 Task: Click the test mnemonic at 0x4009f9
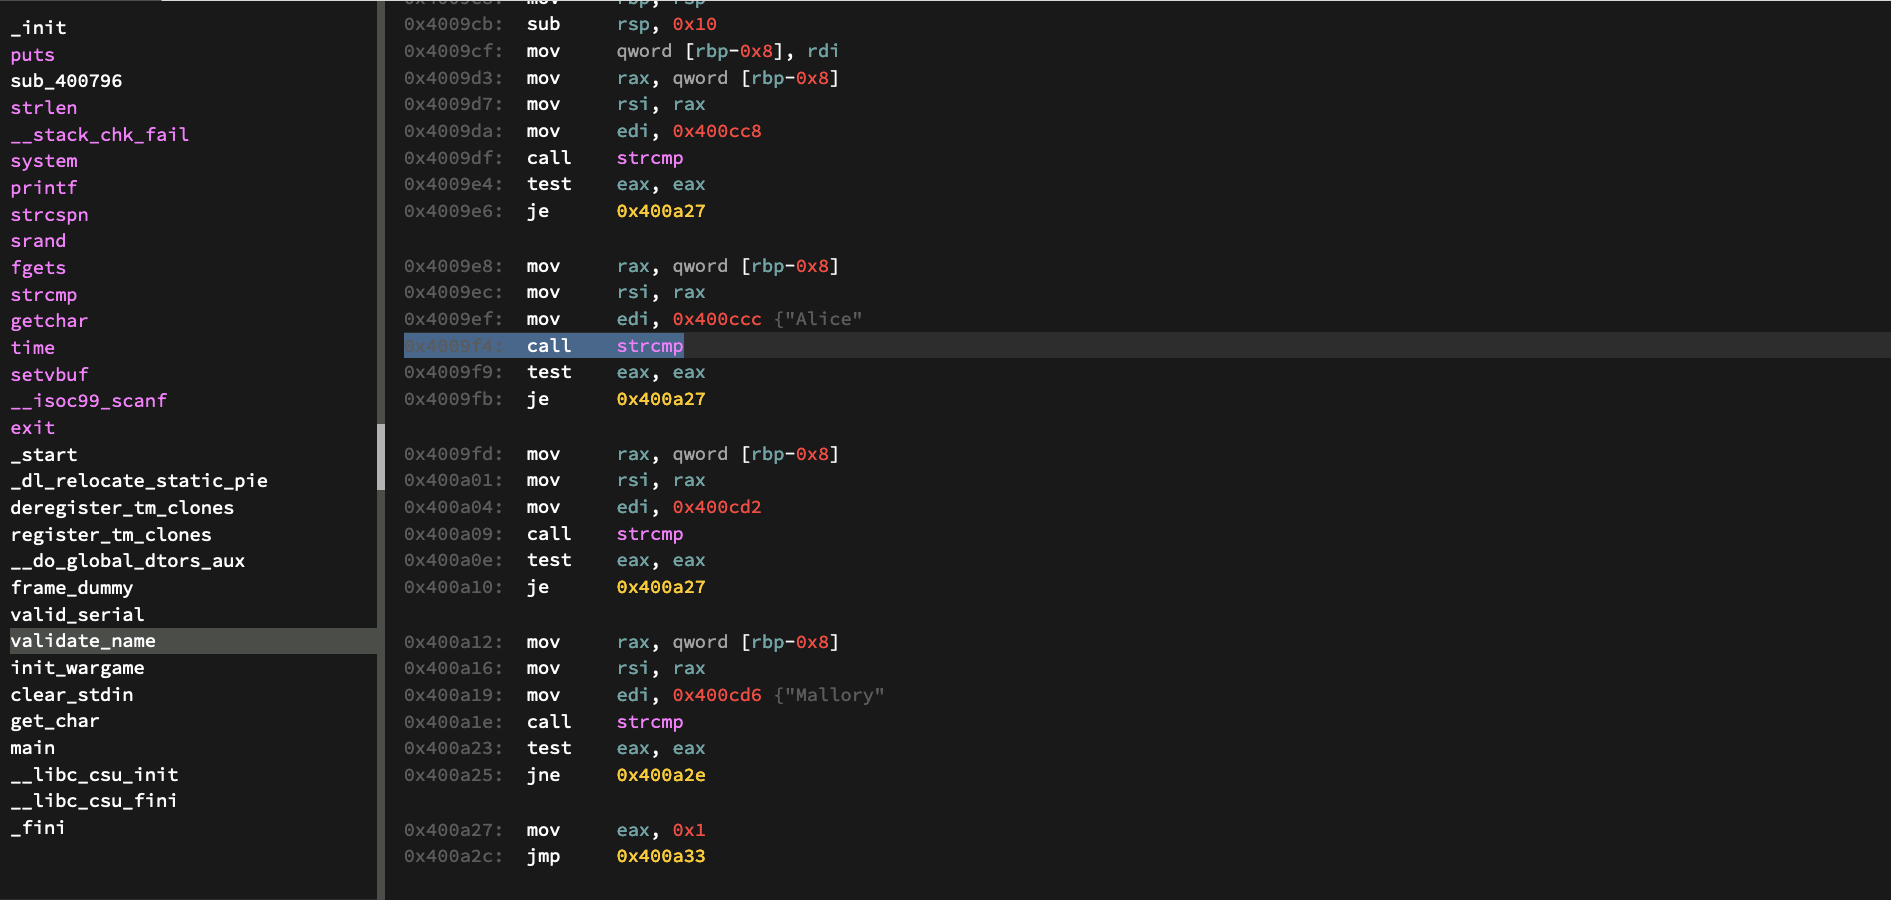tap(549, 372)
